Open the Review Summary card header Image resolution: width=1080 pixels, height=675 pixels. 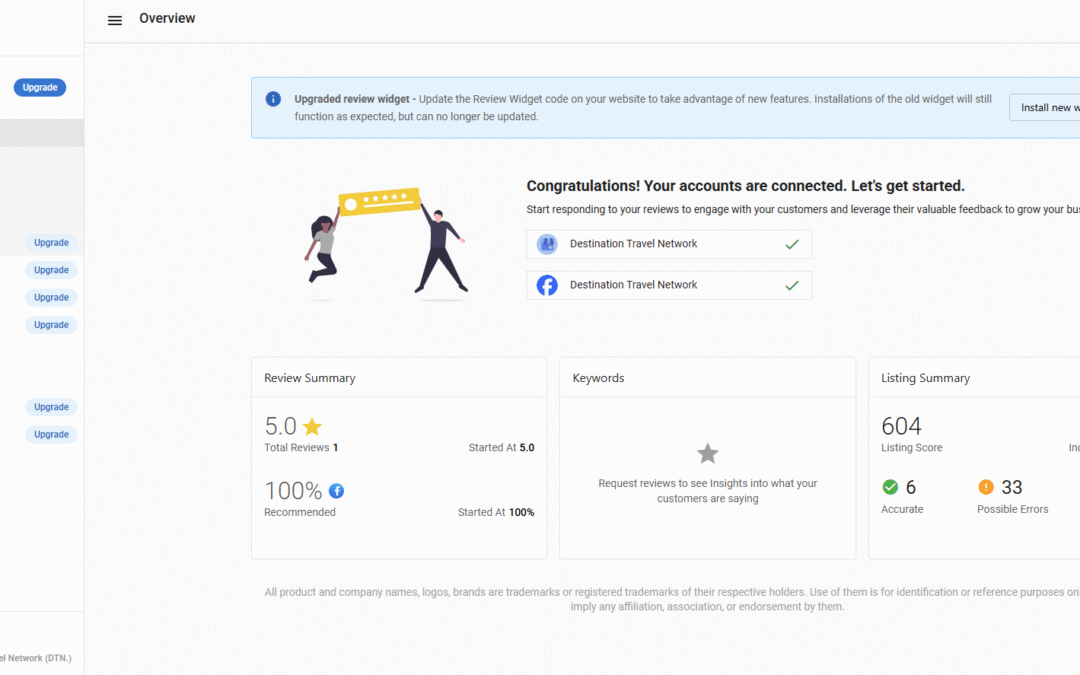pos(310,378)
